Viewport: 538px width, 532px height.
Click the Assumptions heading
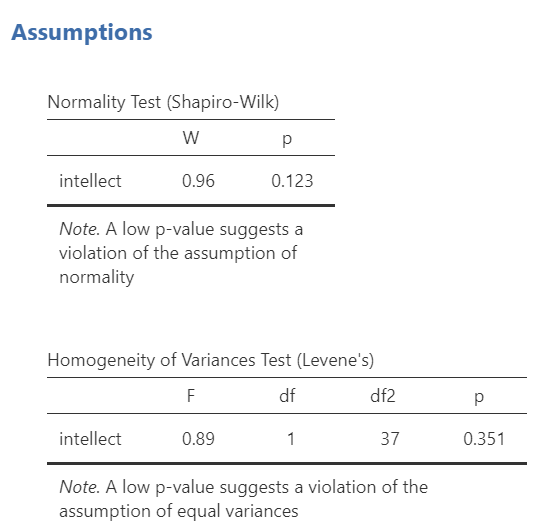point(82,33)
